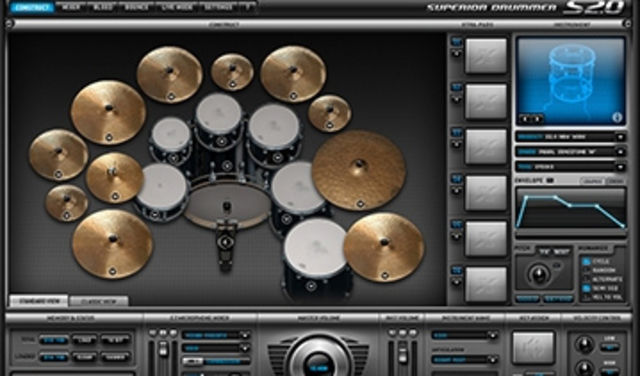Open the Articulation dropdown
The width and height of the screenshot is (640, 376).
[464, 360]
